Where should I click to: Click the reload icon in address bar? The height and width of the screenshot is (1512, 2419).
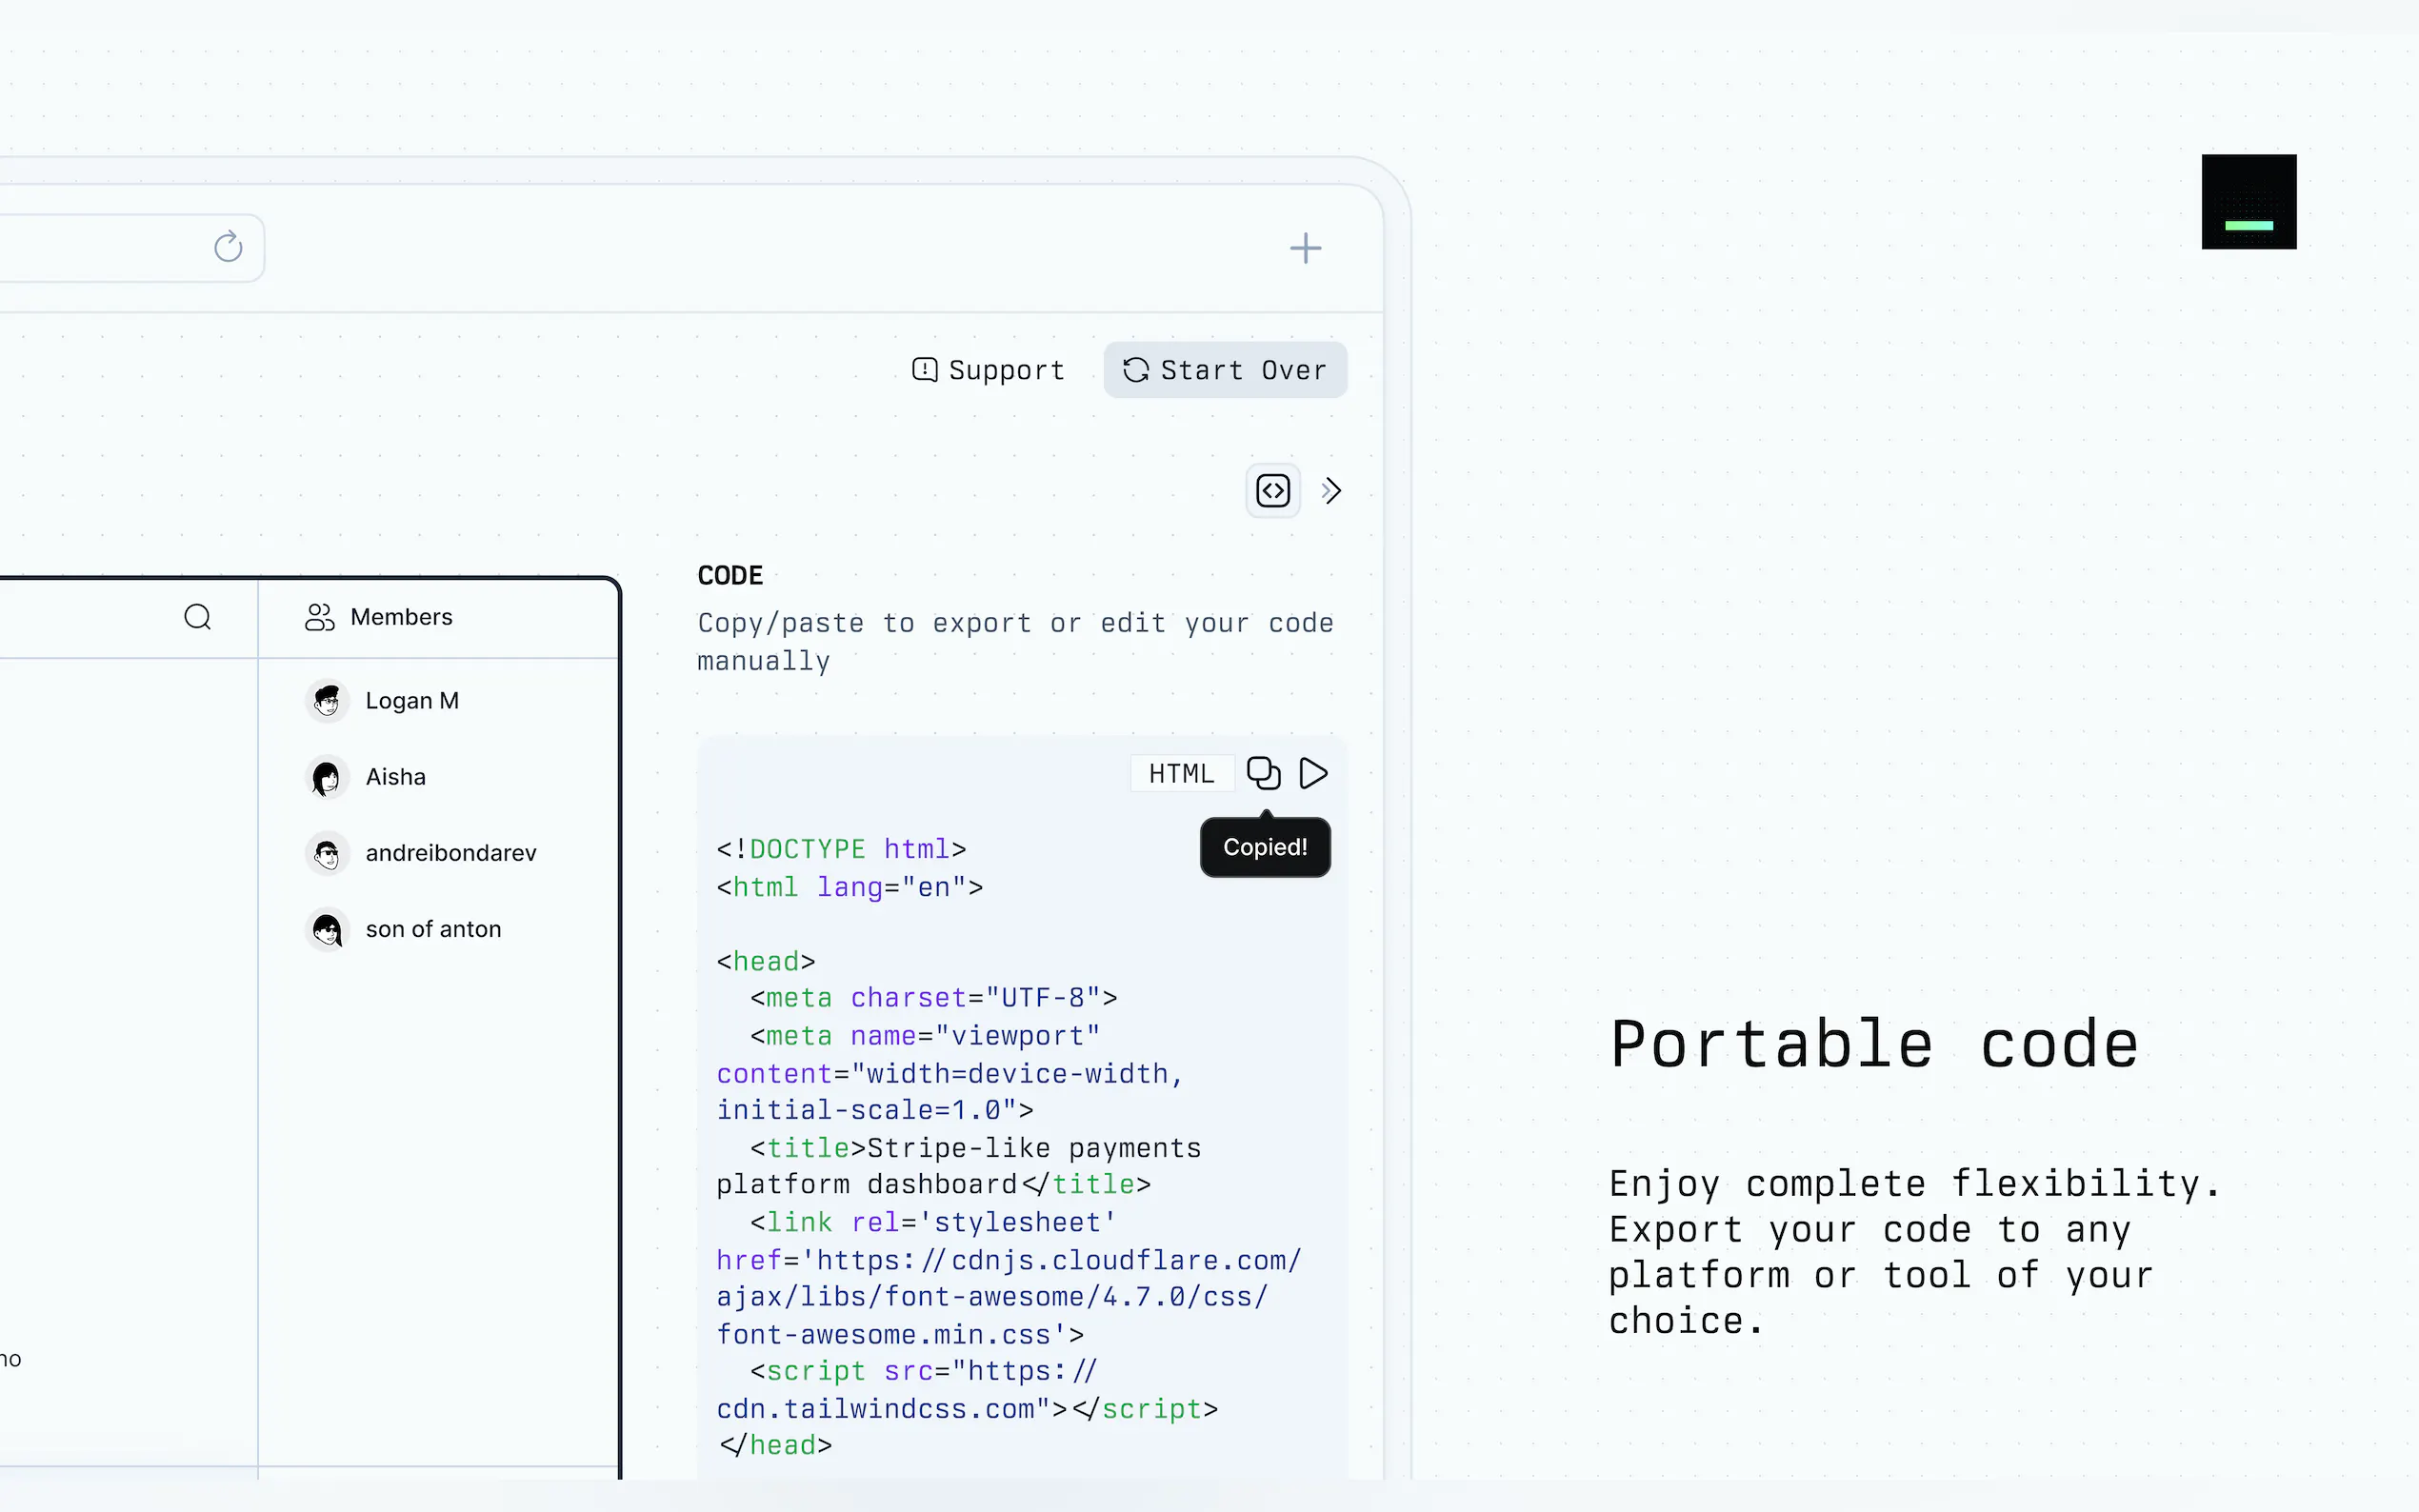(x=228, y=246)
